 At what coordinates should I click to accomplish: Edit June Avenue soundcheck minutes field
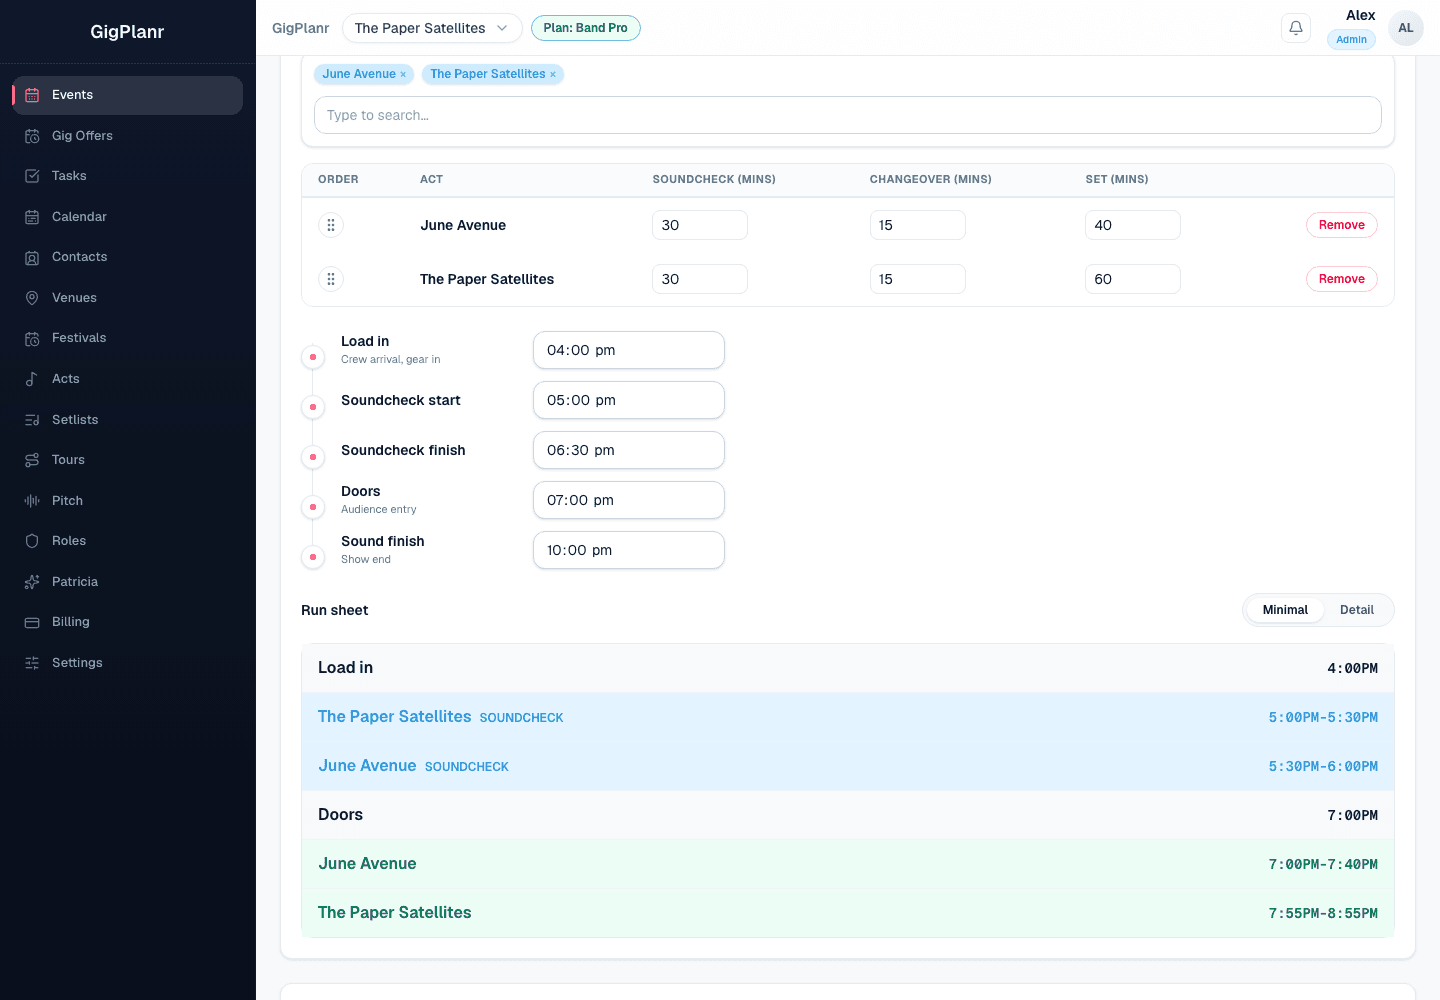(700, 225)
